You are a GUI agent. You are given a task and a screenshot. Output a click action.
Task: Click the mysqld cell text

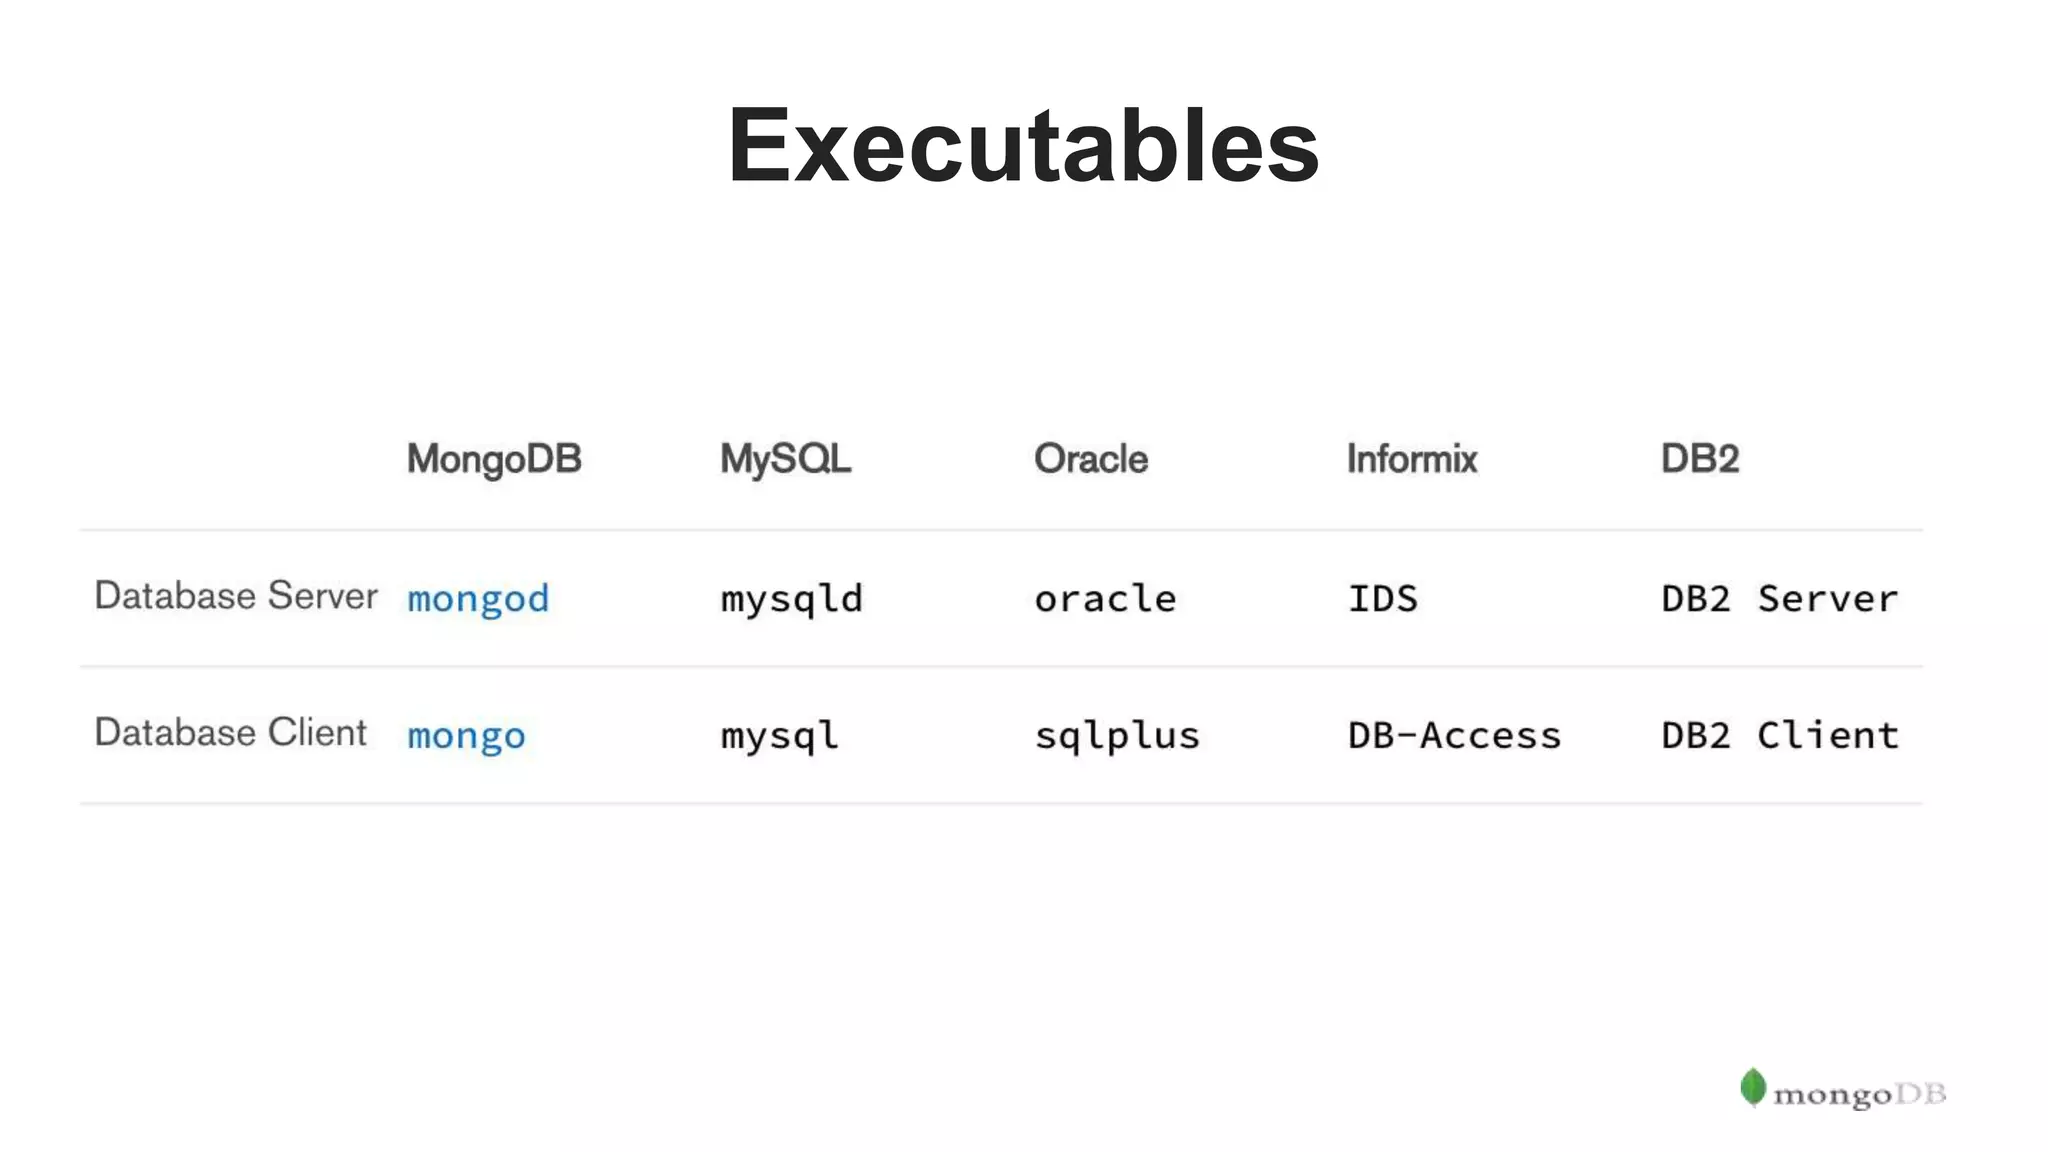[792, 599]
